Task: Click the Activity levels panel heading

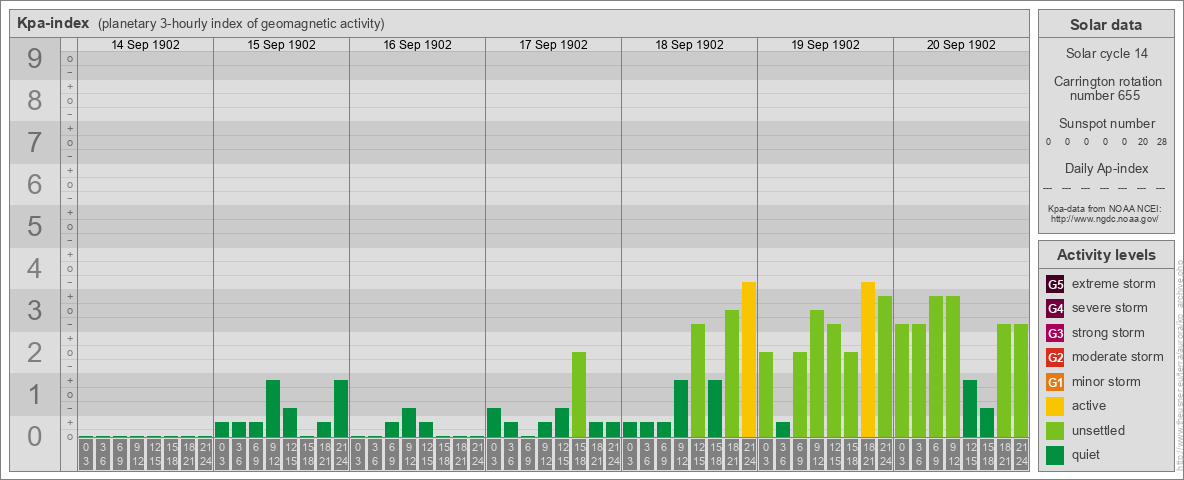Action: [x=1106, y=255]
